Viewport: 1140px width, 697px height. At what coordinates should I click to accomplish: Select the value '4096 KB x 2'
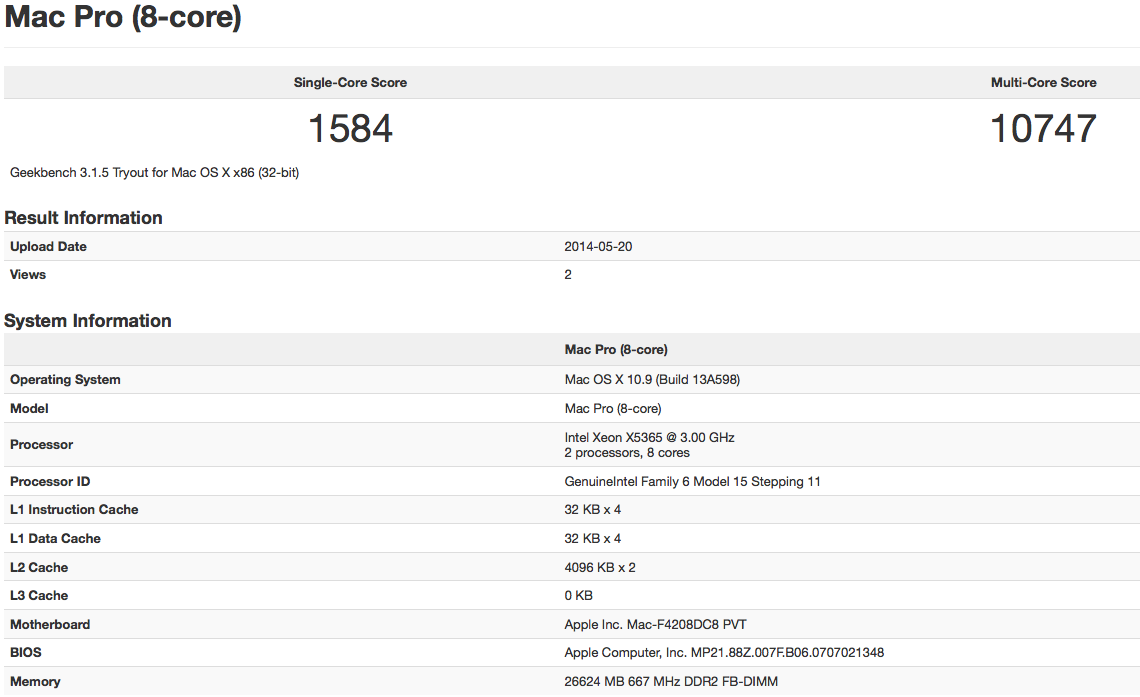point(600,568)
